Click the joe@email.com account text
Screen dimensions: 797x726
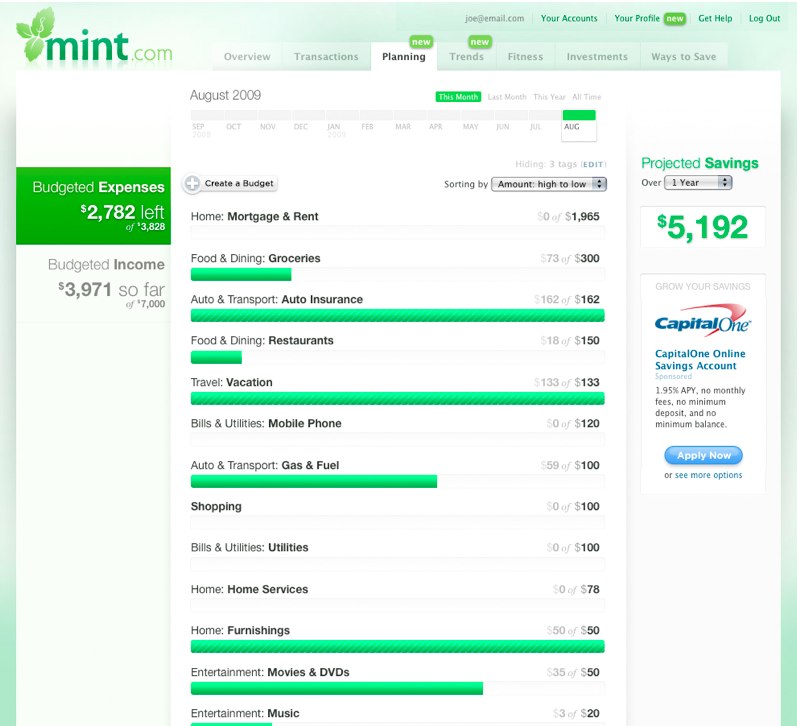pos(494,18)
